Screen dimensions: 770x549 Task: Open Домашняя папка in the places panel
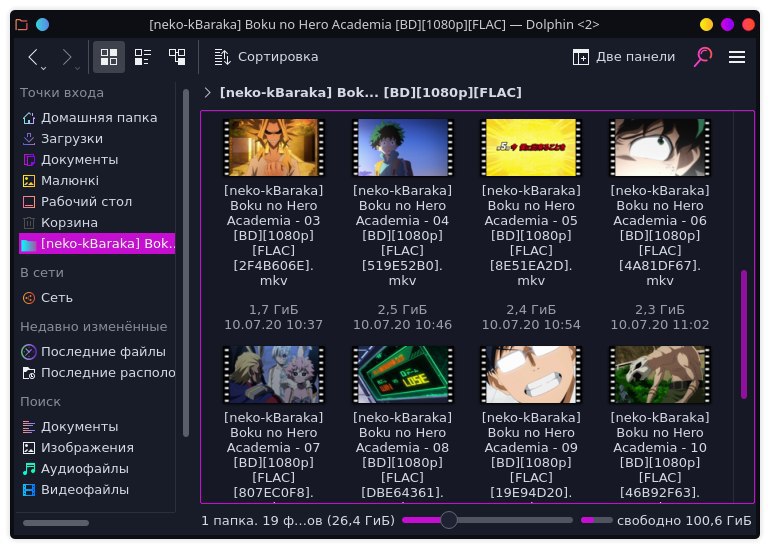[x=97, y=118]
